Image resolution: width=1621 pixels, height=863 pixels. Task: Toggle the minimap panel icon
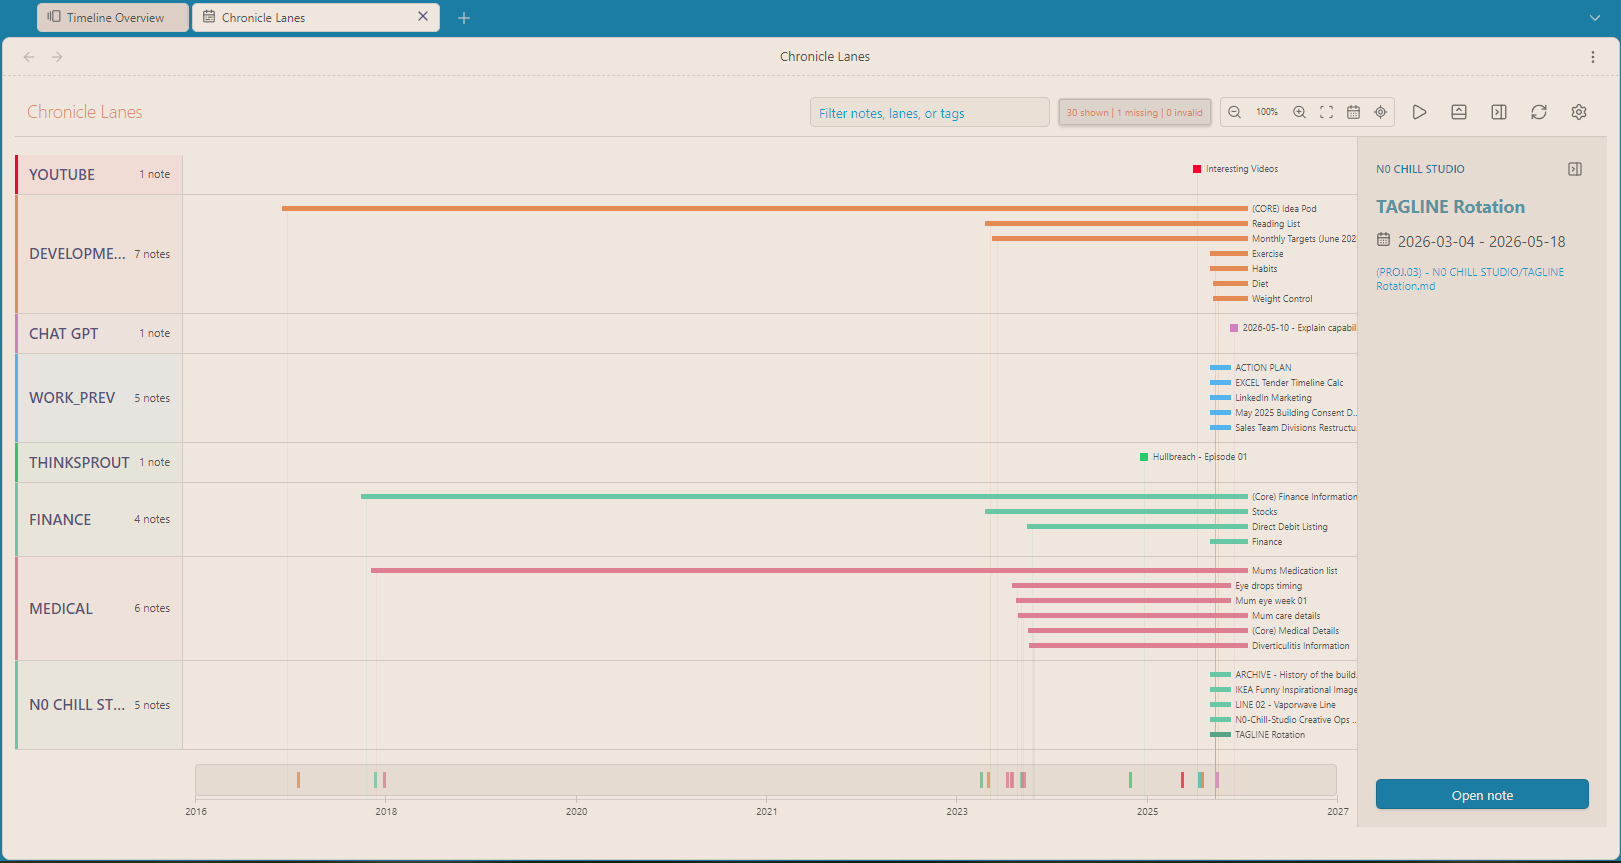point(1459,112)
